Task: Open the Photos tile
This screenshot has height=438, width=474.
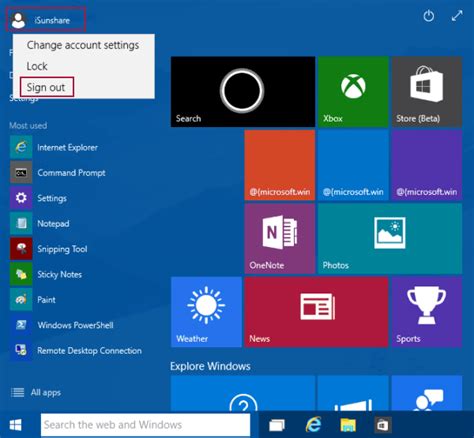Action: (390, 239)
